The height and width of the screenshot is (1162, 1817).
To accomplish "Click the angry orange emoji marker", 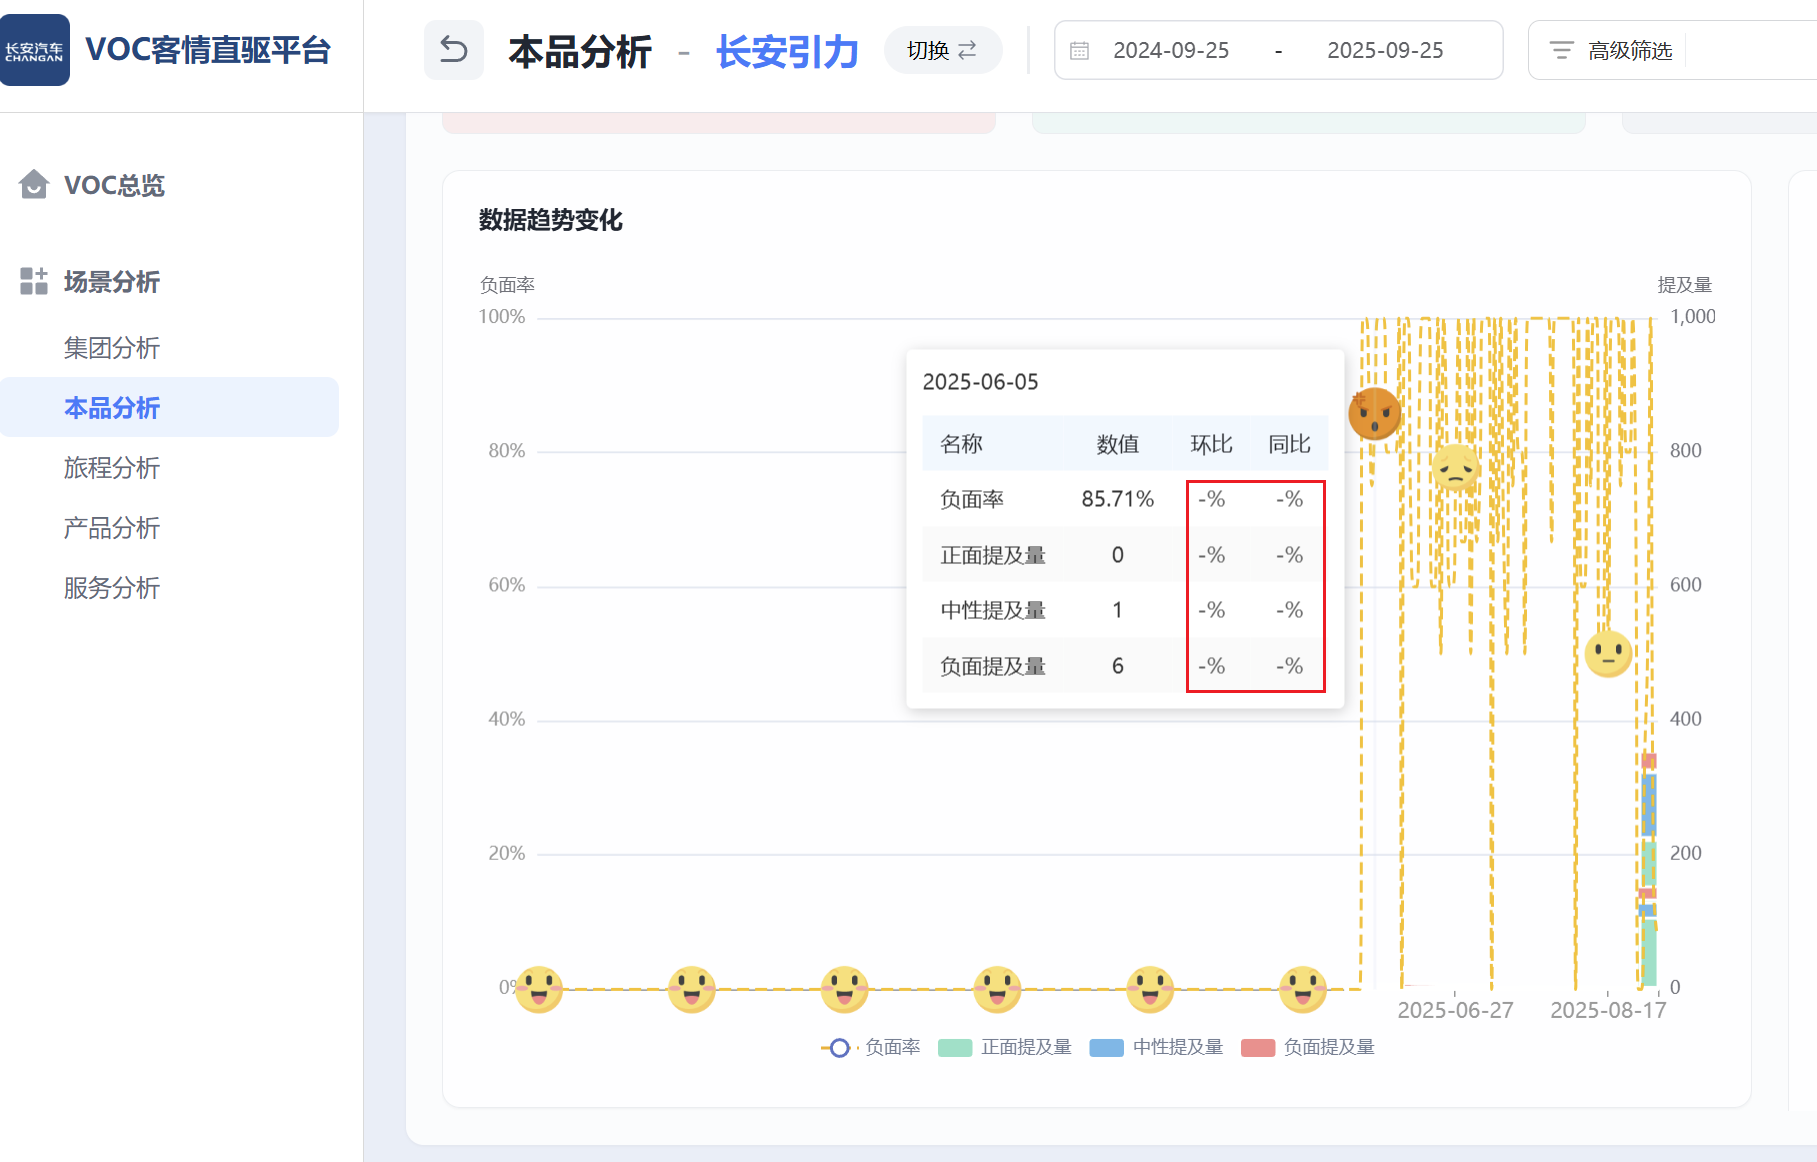I will [1374, 414].
